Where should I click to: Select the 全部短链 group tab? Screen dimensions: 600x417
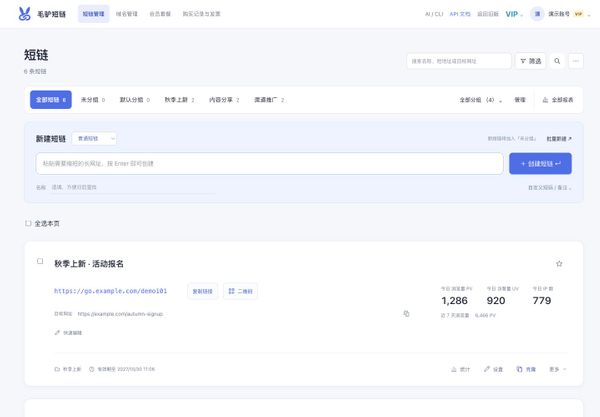(51, 99)
